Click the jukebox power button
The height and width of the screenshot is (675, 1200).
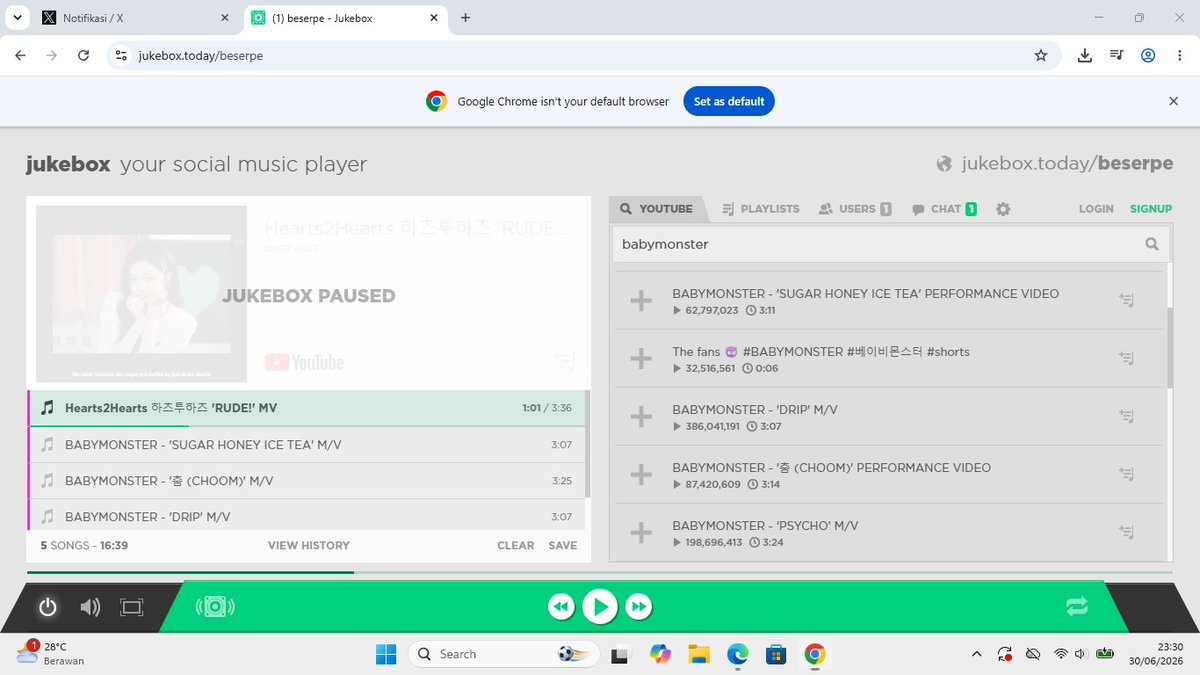(47, 607)
